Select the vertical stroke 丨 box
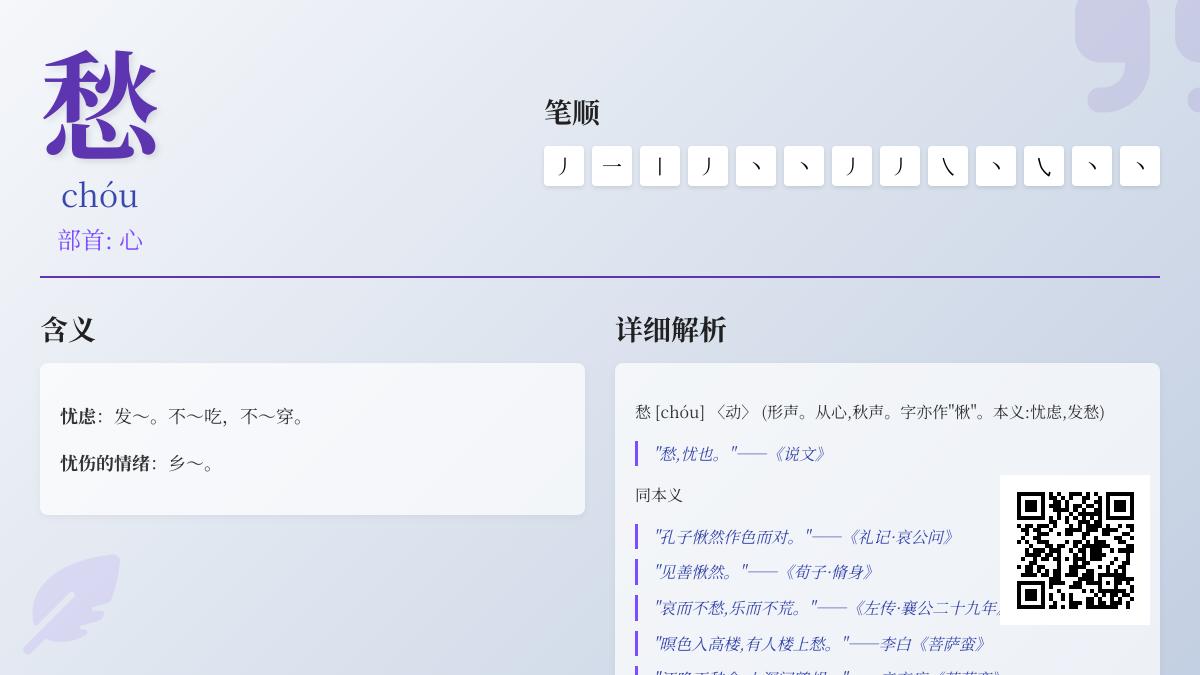1200x675 pixels. [x=660, y=166]
